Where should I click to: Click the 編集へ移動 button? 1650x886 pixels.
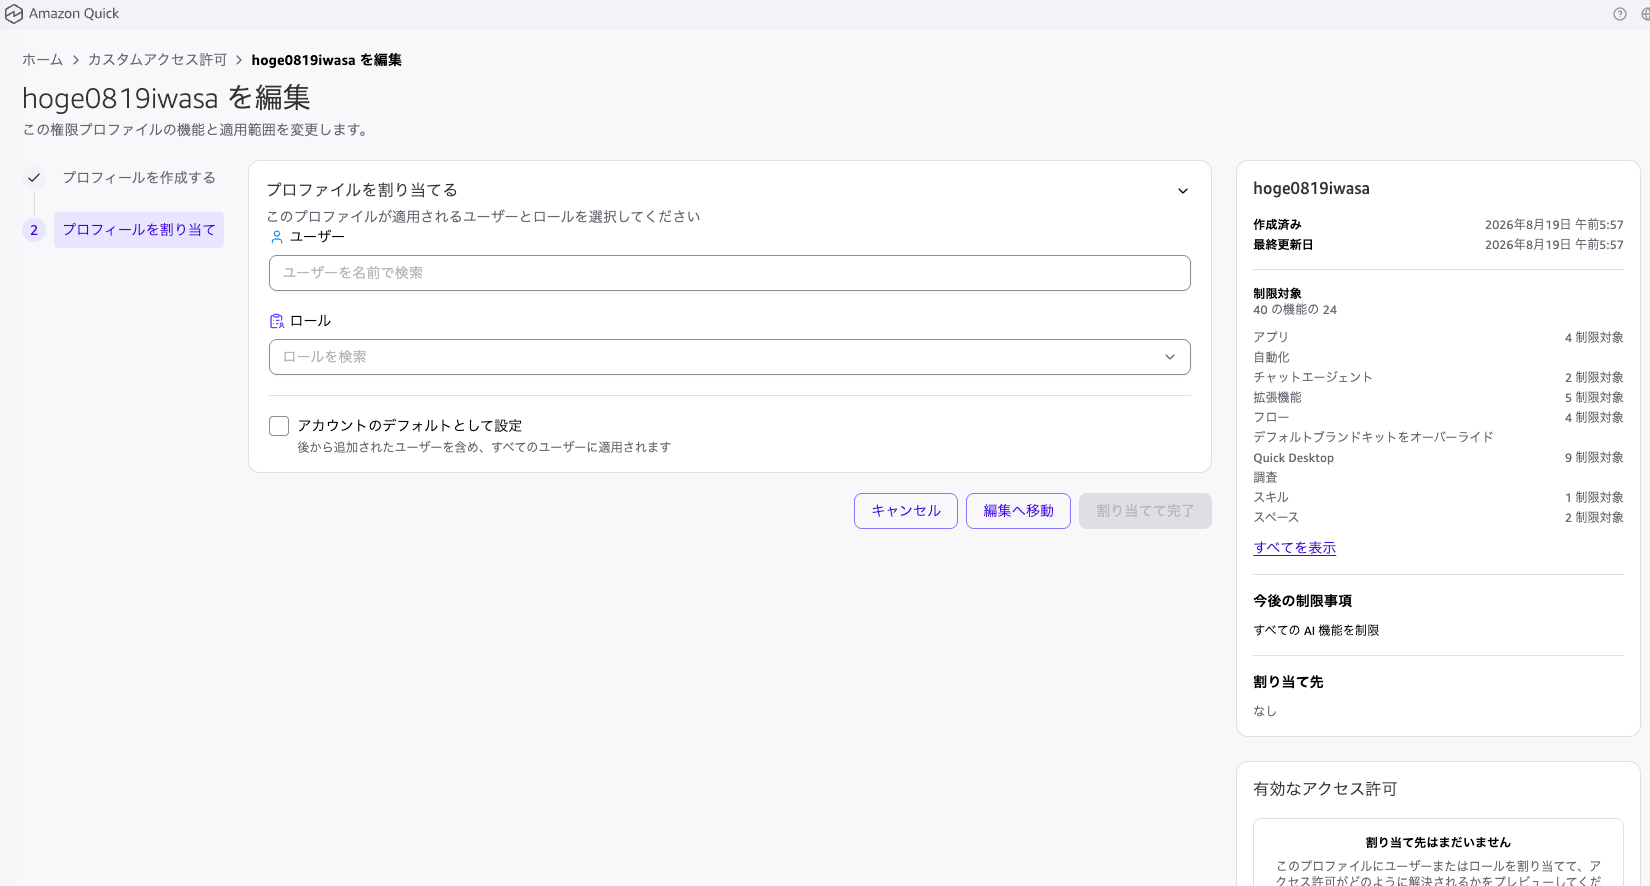click(x=1018, y=511)
